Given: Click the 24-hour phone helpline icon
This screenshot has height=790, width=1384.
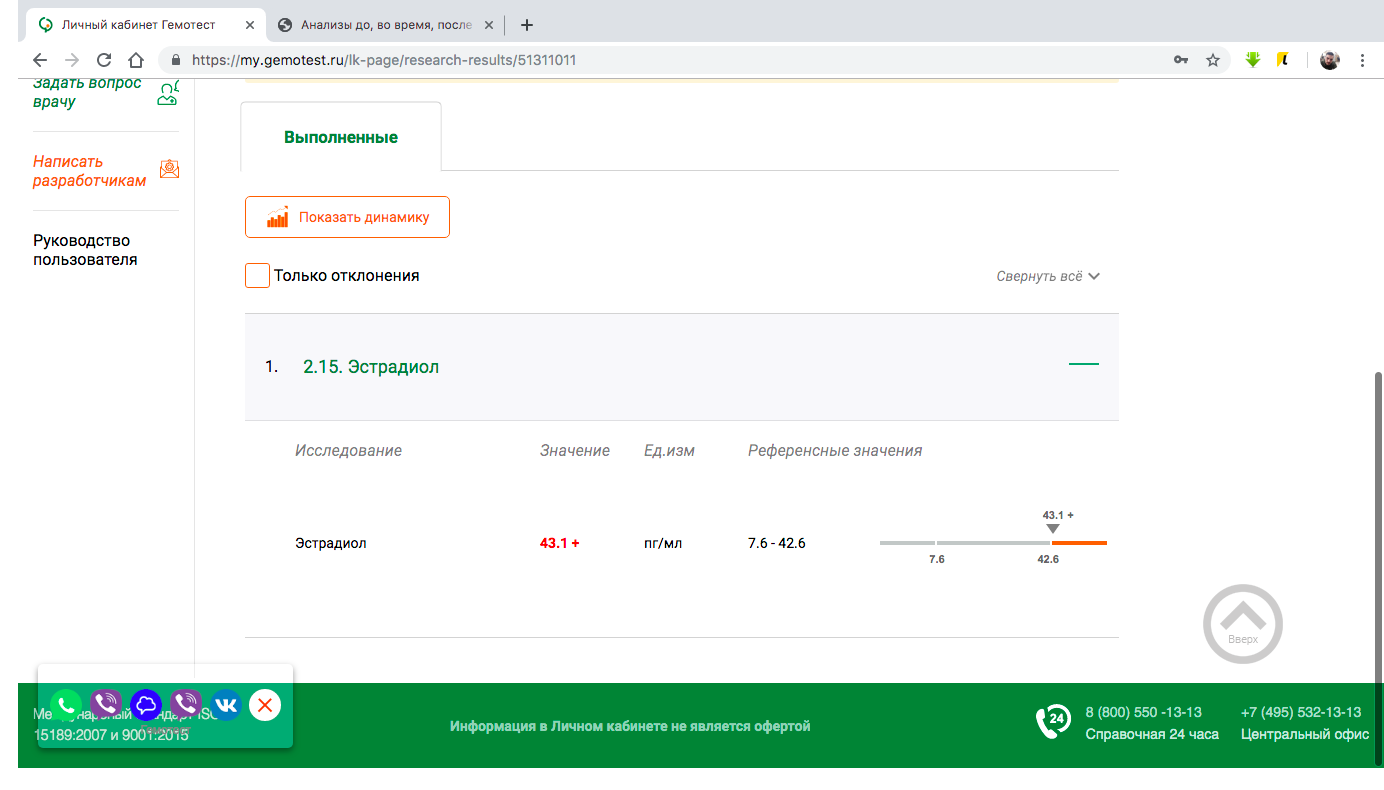Looking at the screenshot, I should pos(1053,722).
